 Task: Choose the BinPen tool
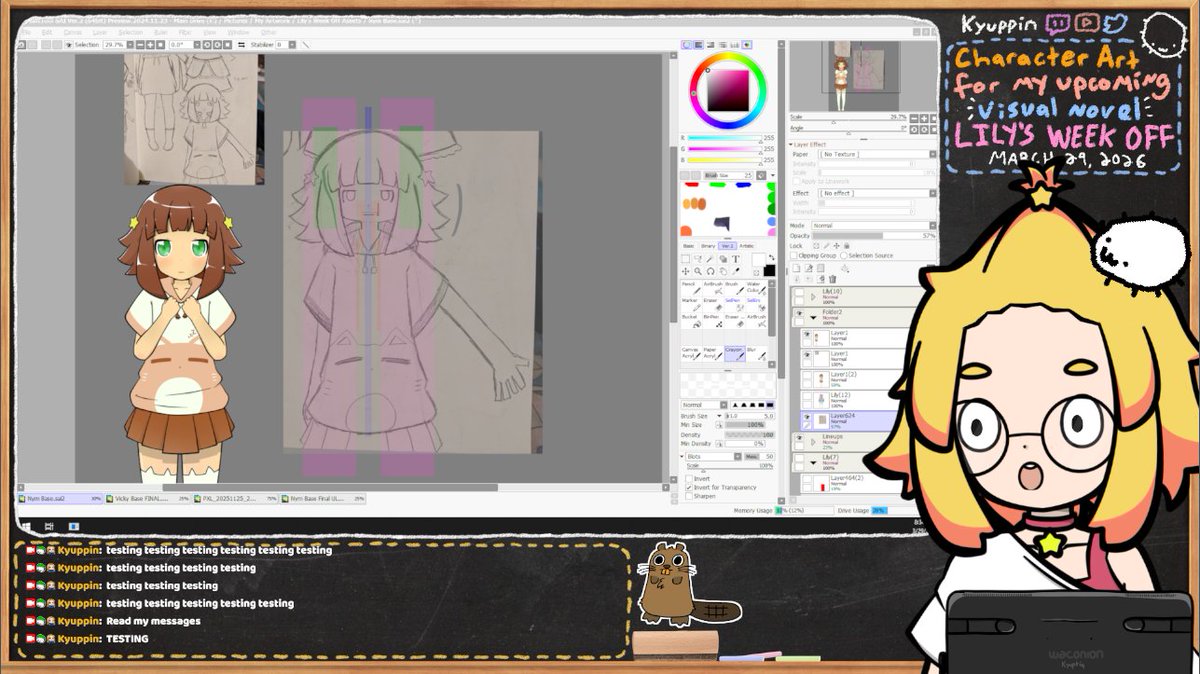click(713, 322)
